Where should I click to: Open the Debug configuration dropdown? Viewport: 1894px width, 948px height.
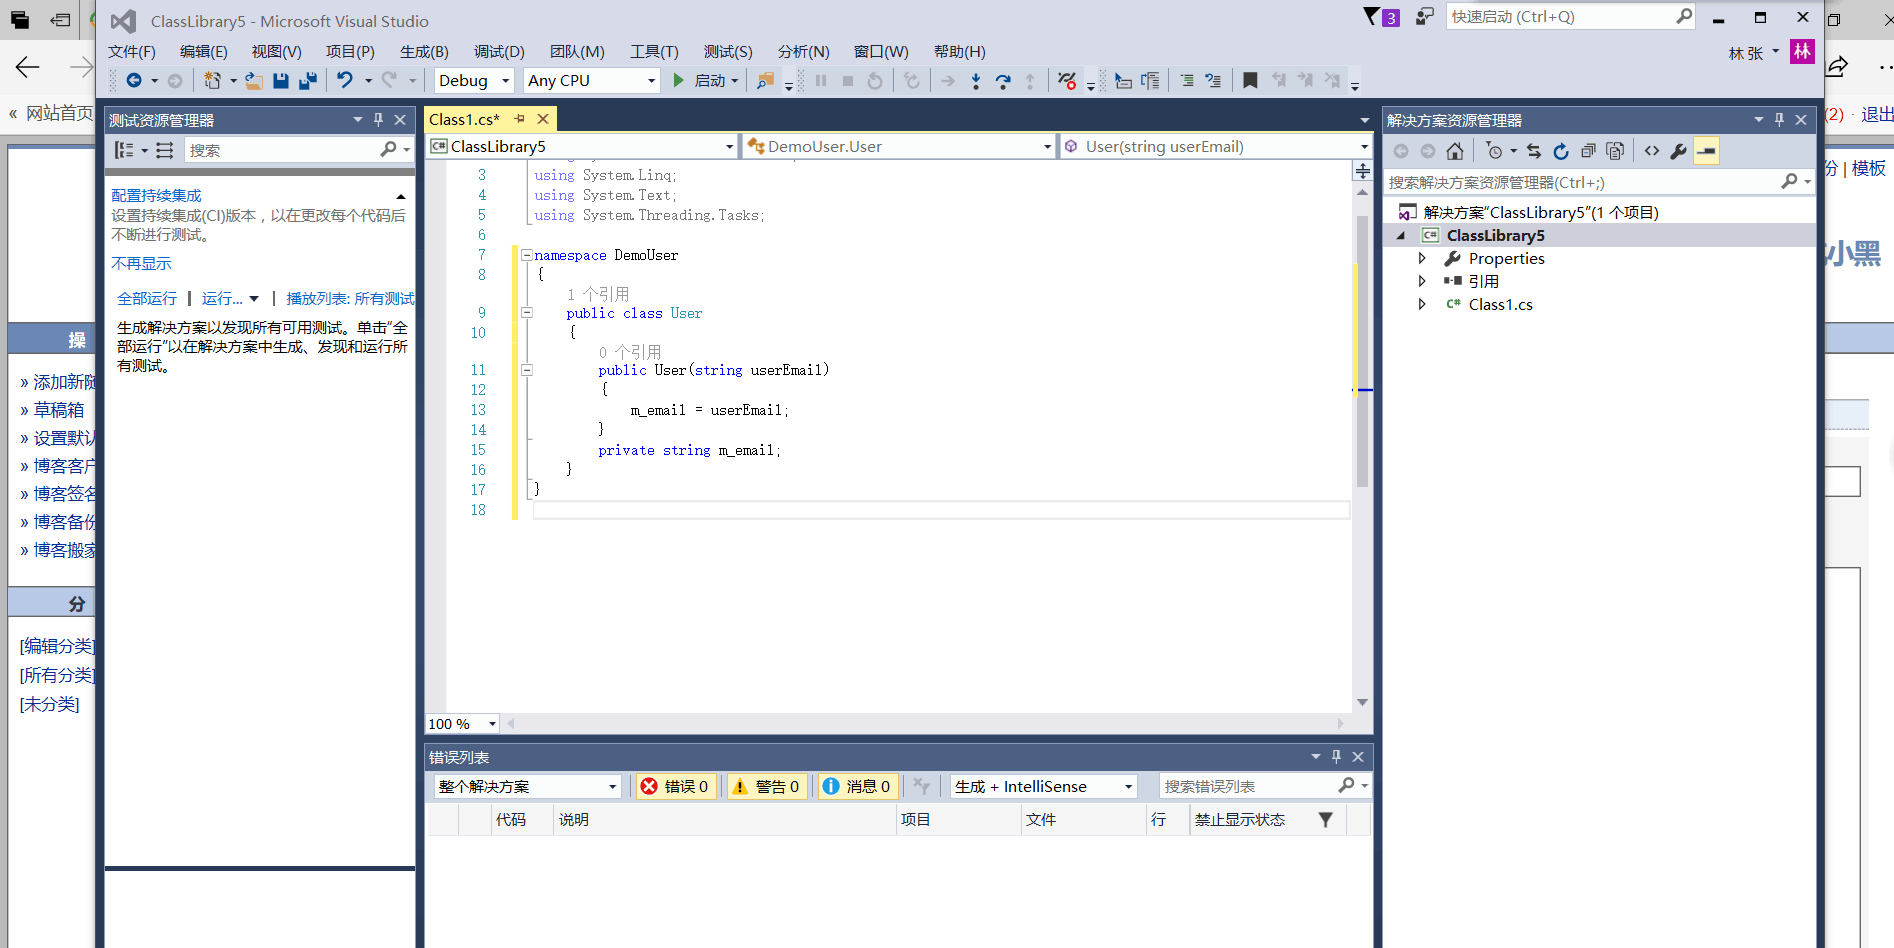click(474, 81)
